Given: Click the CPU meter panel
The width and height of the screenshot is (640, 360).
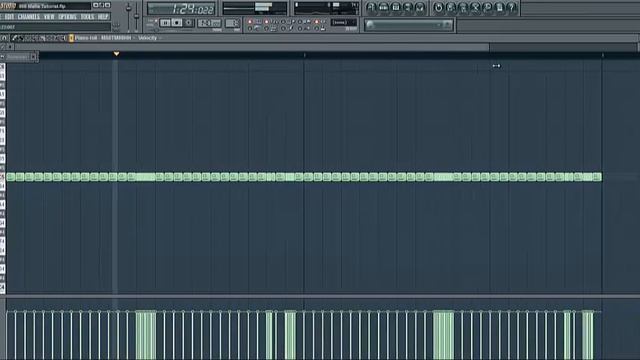Looking at the screenshot, I should pos(326,8).
